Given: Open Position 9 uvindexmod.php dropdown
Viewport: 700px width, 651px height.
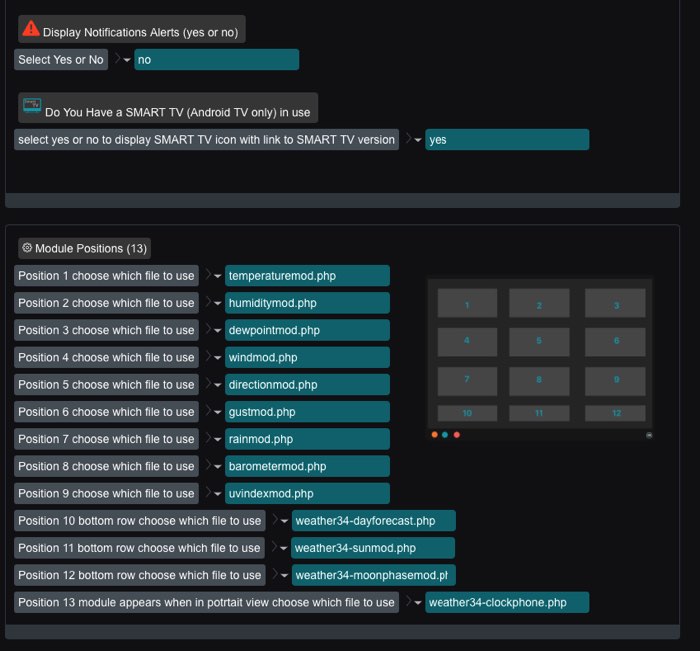Looking at the screenshot, I should point(307,494).
